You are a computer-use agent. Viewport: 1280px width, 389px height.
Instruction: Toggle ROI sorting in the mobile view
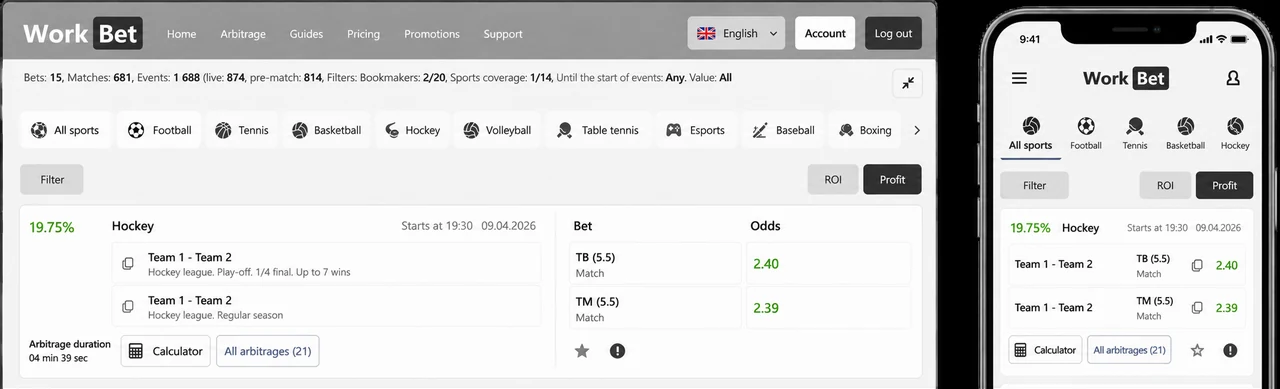[1165, 185]
